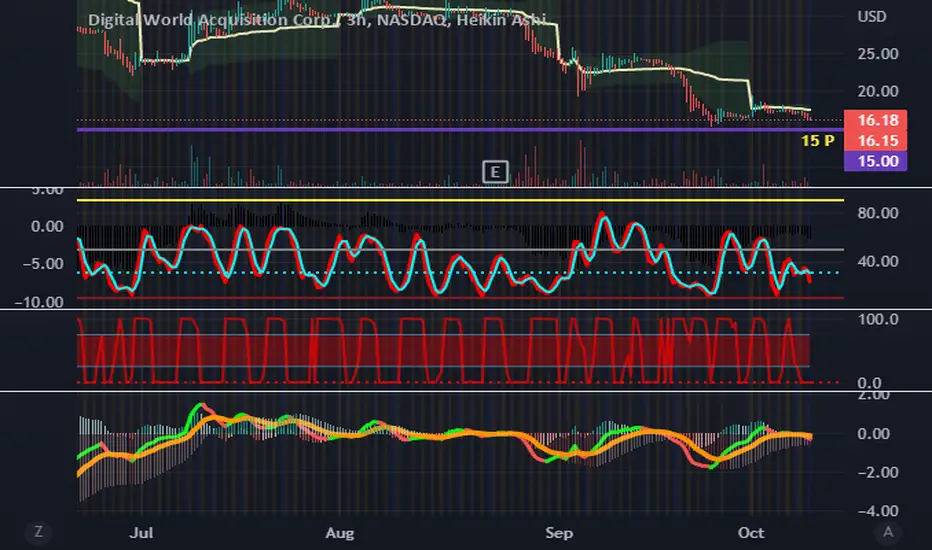932x550 pixels.
Task: Select the red 16.15 price label
Action: coord(876,140)
